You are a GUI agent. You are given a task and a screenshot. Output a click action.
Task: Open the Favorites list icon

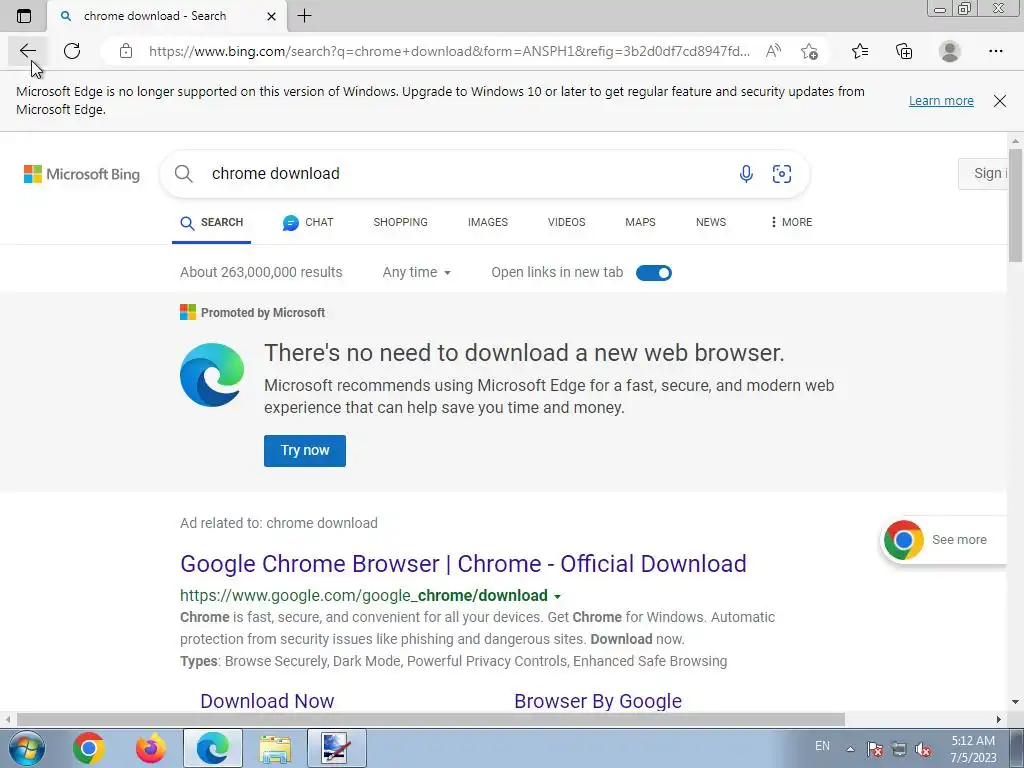click(860, 51)
